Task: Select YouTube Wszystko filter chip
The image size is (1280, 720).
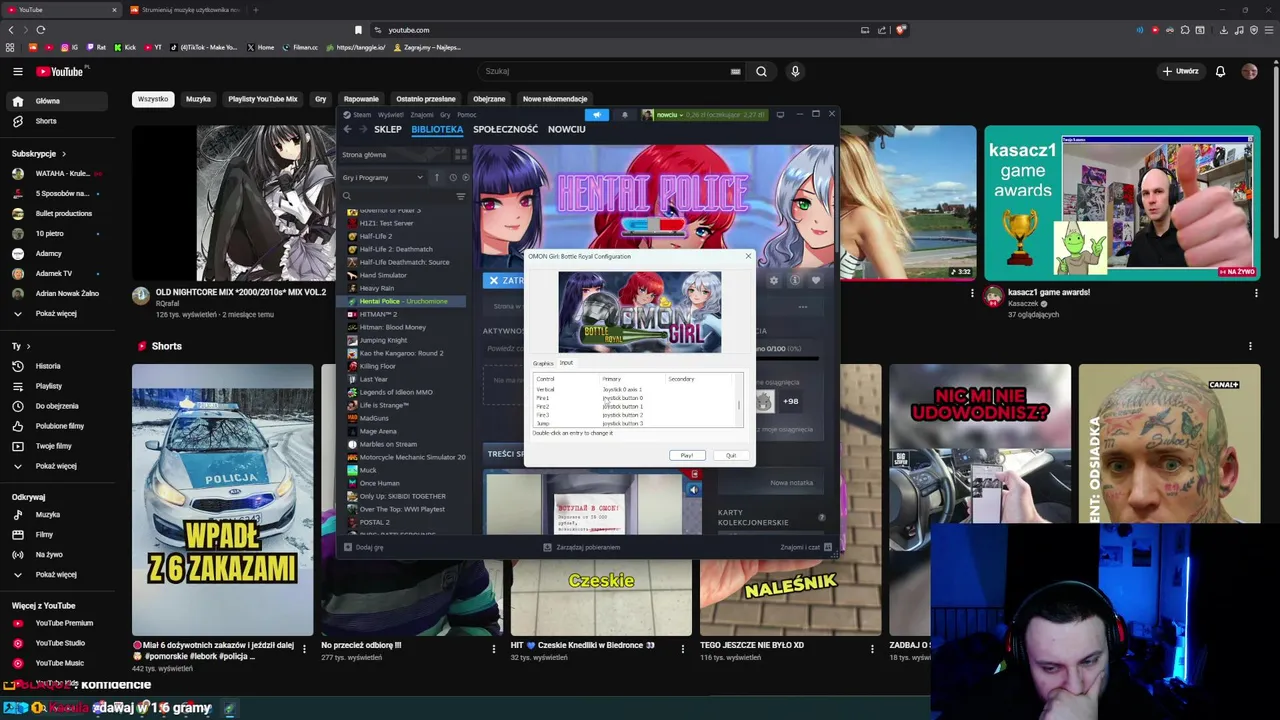Action: click(x=153, y=99)
